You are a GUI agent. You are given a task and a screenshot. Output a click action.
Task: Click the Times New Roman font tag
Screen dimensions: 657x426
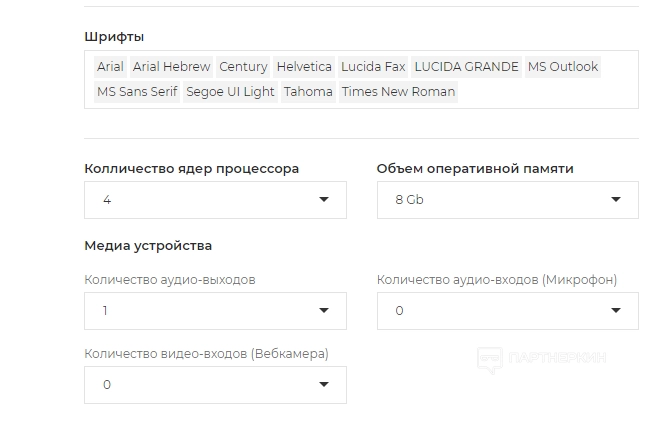pyautogui.click(x=398, y=92)
